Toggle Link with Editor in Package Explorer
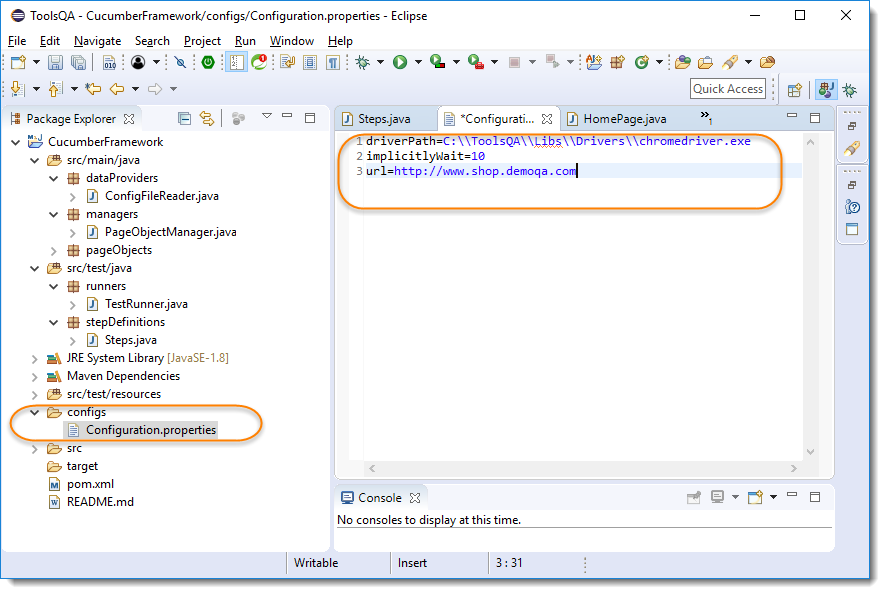The height and width of the screenshot is (594, 885). pos(207,118)
